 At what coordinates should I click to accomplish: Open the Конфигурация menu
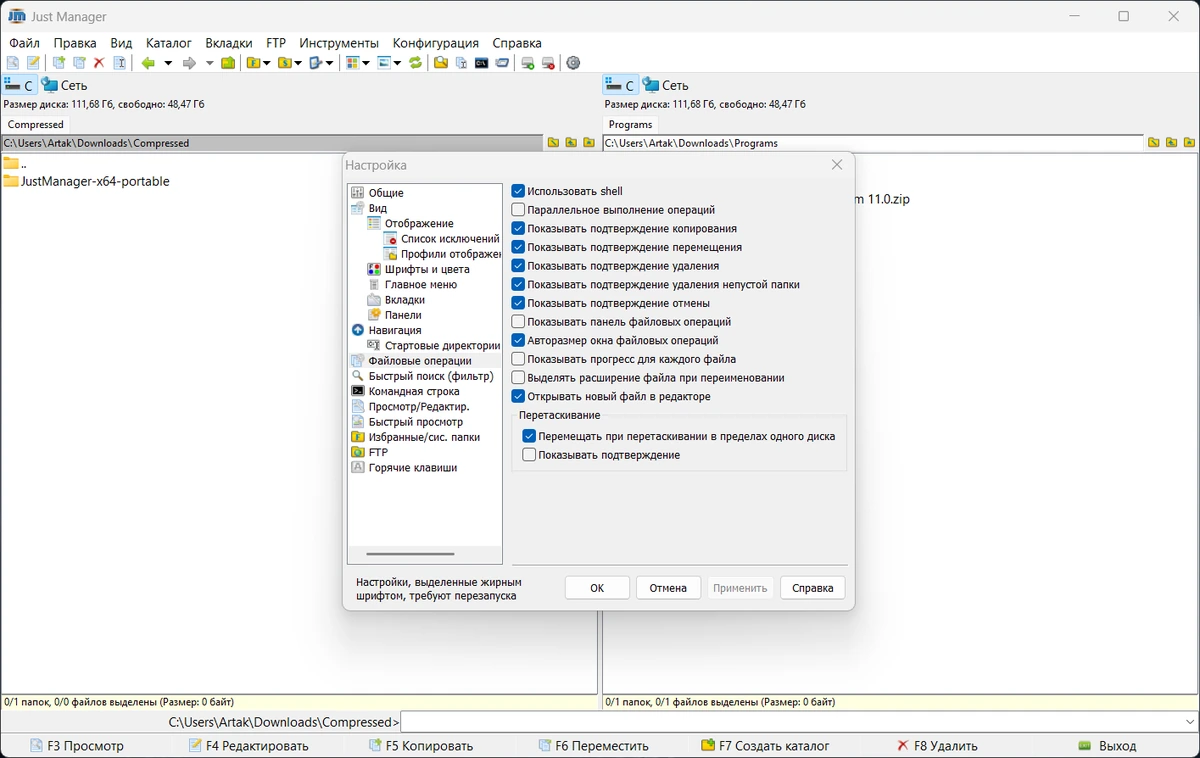click(x=436, y=43)
